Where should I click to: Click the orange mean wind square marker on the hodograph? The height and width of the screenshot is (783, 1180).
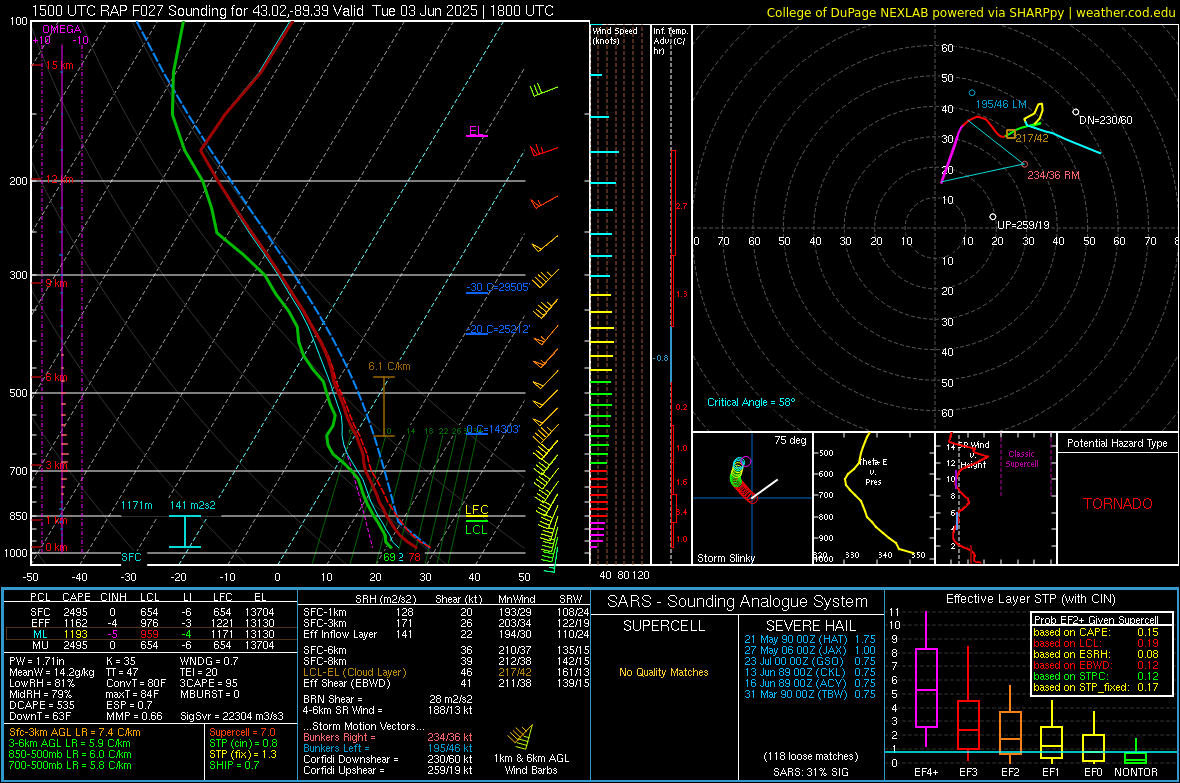tap(1011, 133)
